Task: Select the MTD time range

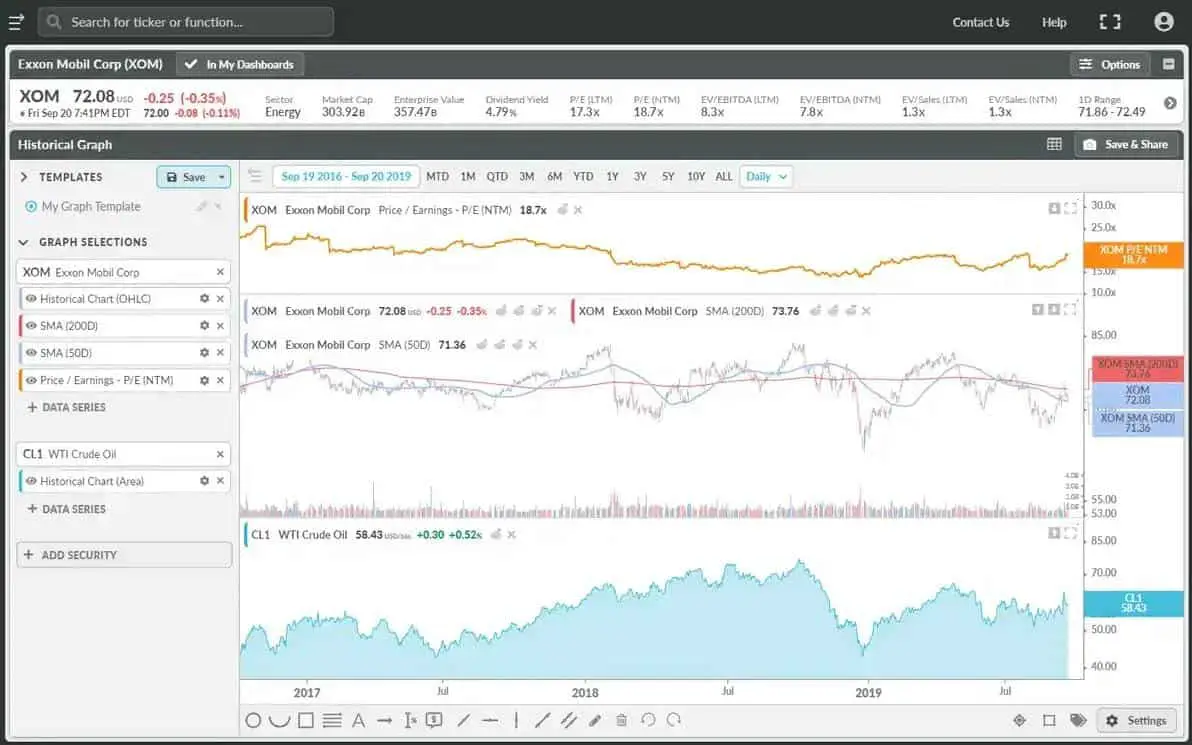Action: click(437, 176)
